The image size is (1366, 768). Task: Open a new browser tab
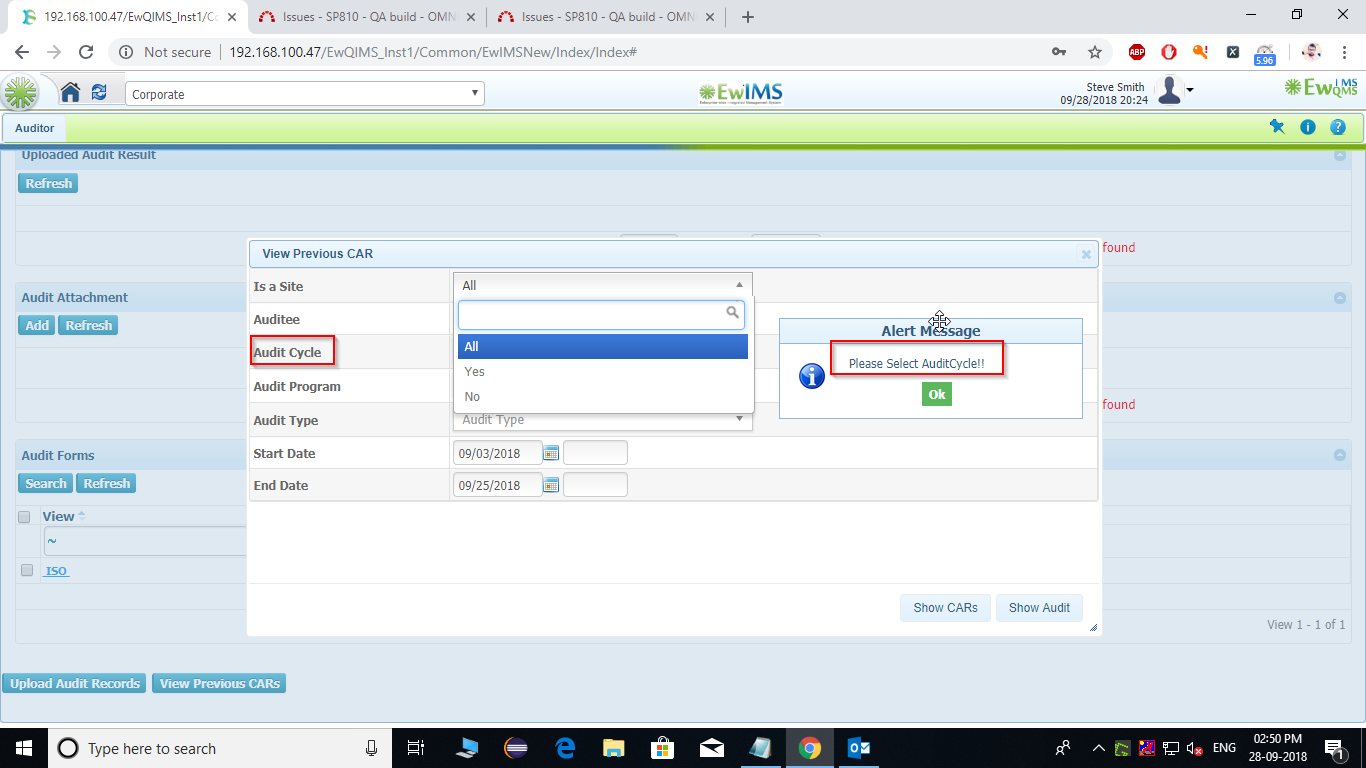click(748, 16)
